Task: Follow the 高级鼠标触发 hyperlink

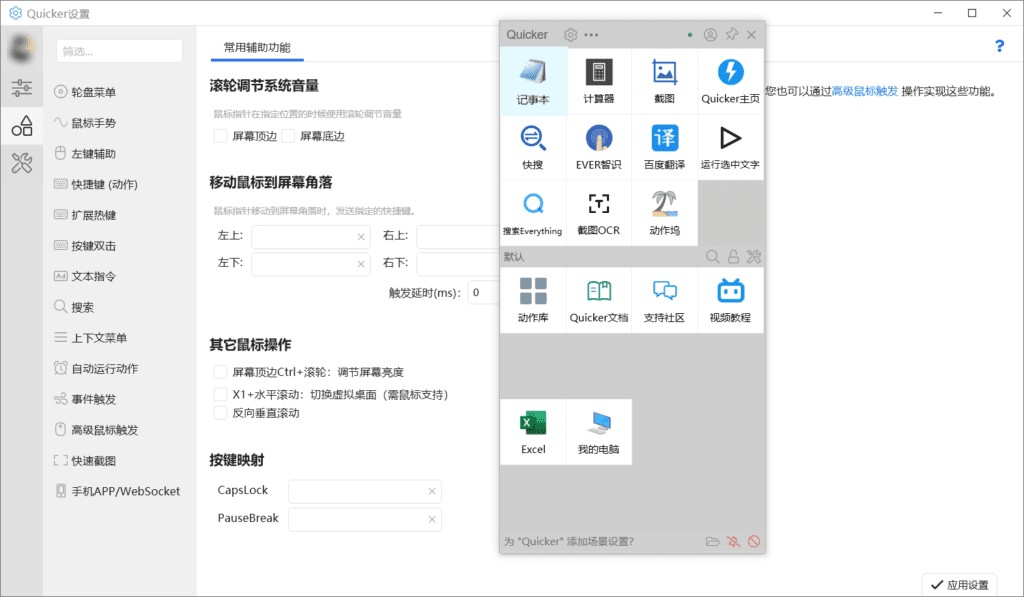Action: tap(865, 91)
